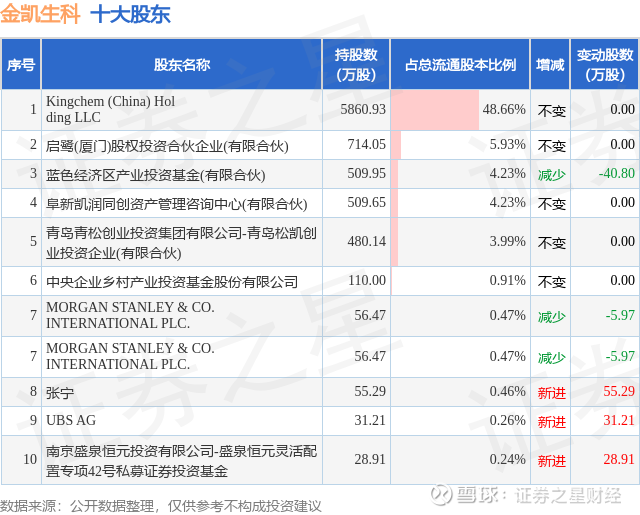The width and height of the screenshot is (640, 515).
Task: Click the 110.00 shares value
Action: 367,280
